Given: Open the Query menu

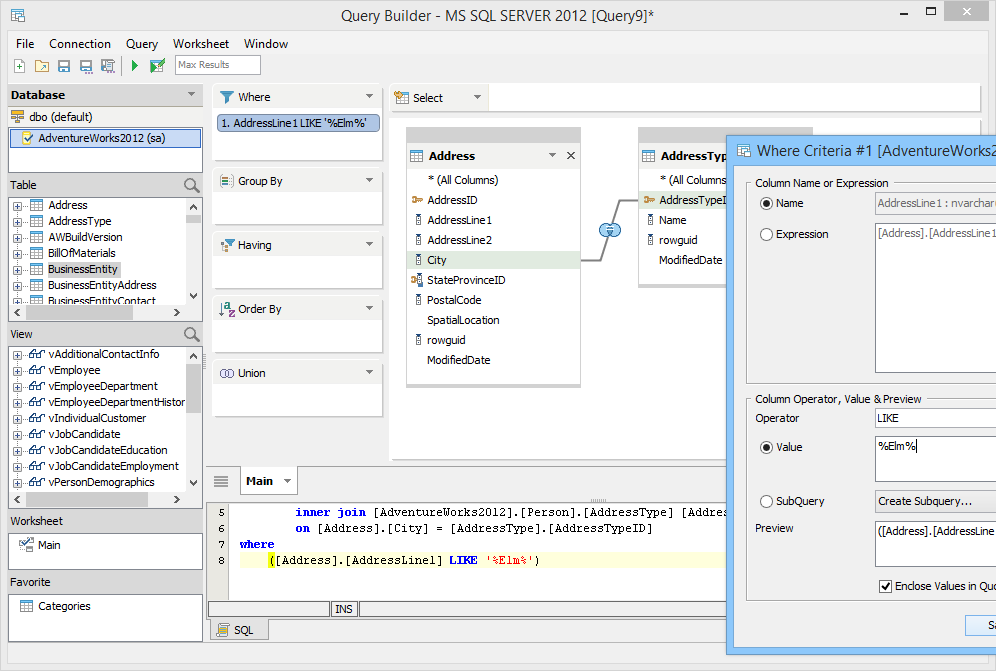Looking at the screenshot, I should [142, 44].
